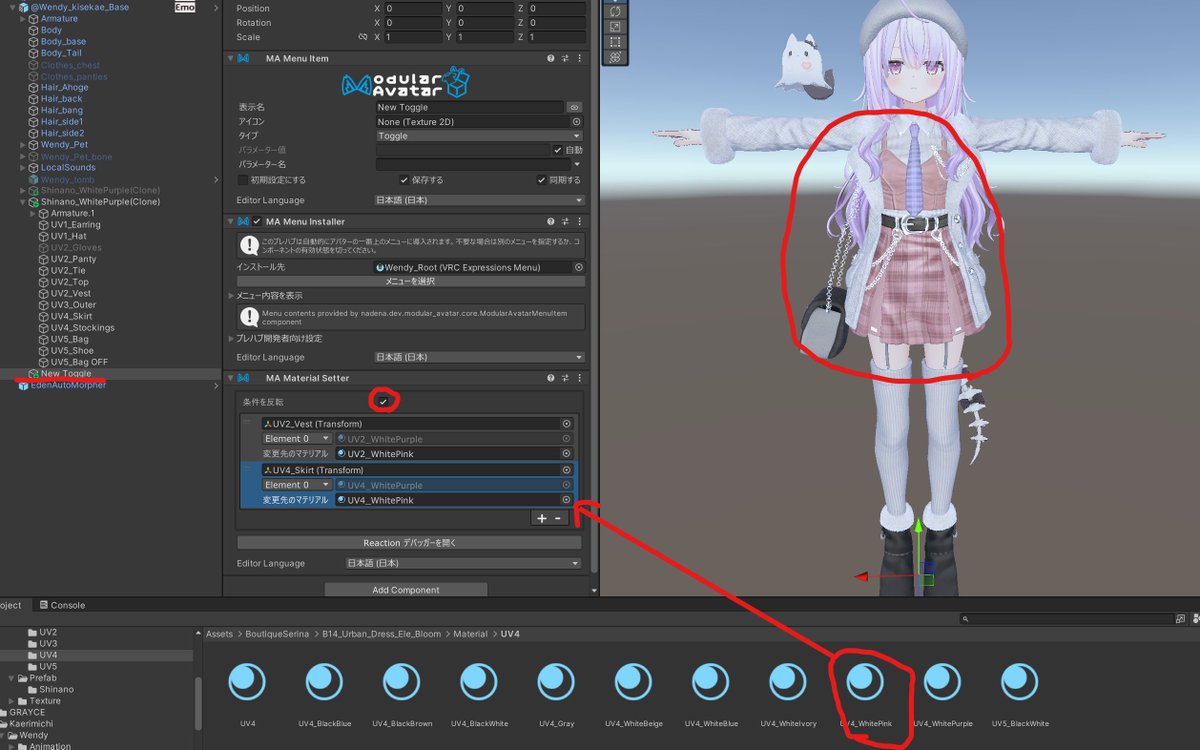
Task: Open the UV4 breadcrumb in asset path
Action: [x=510, y=634]
